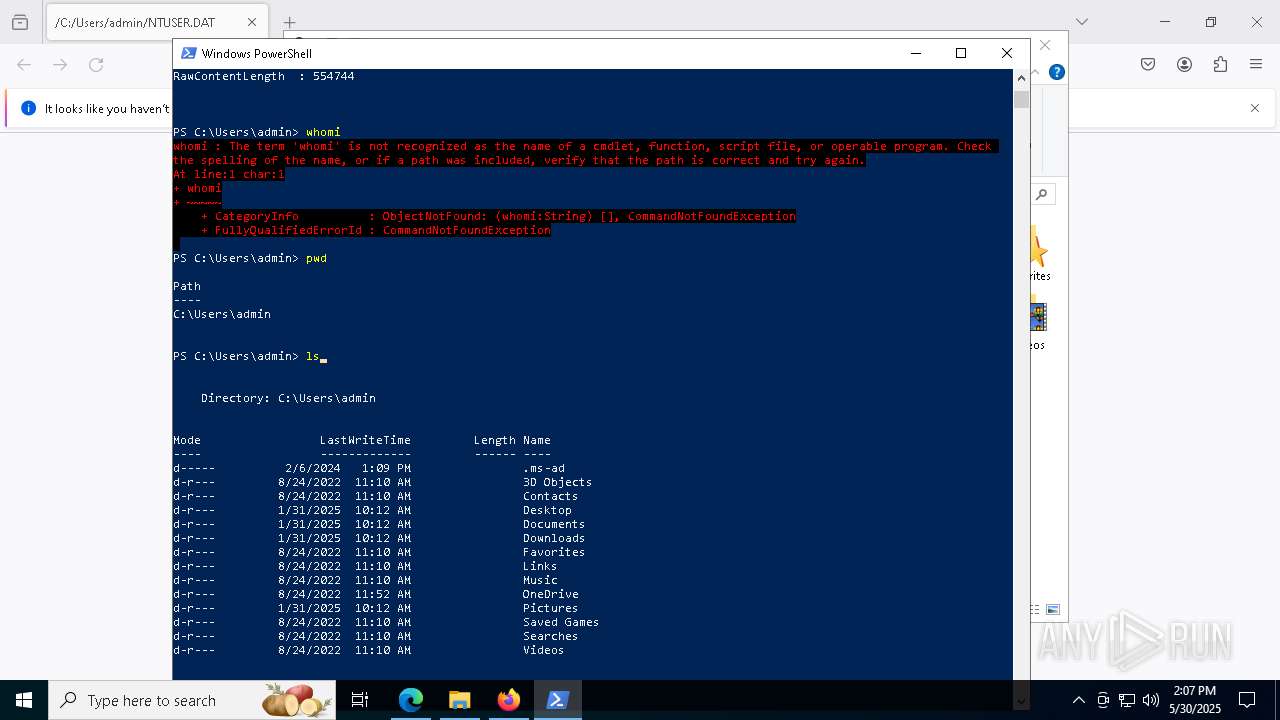
Task: Click the 'Saved Games' directory entry
Action: click(561, 622)
